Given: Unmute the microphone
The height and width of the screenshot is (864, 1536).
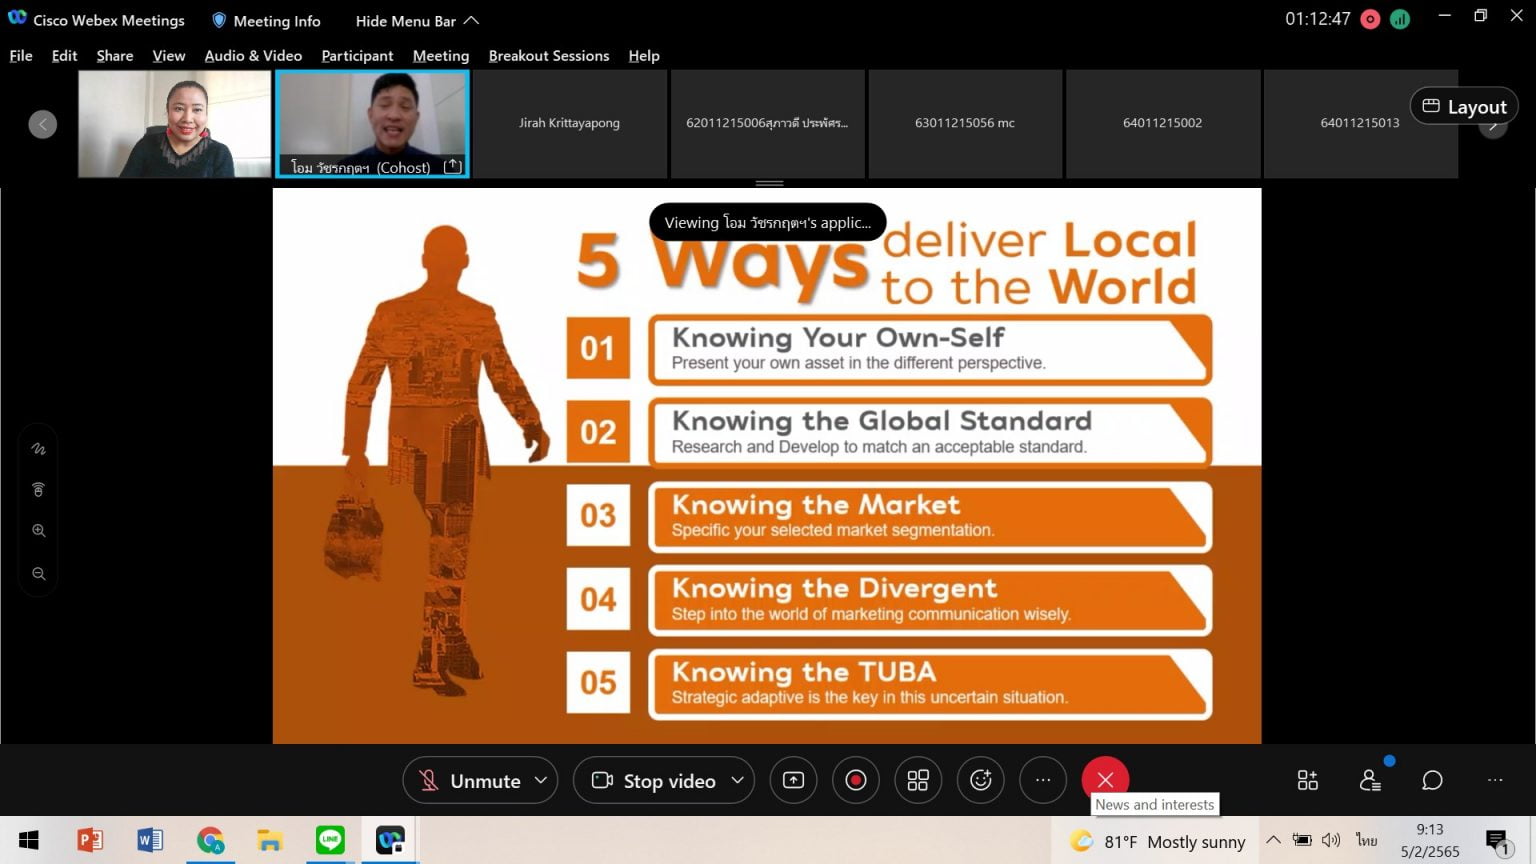Looking at the screenshot, I should click(470, 780).
